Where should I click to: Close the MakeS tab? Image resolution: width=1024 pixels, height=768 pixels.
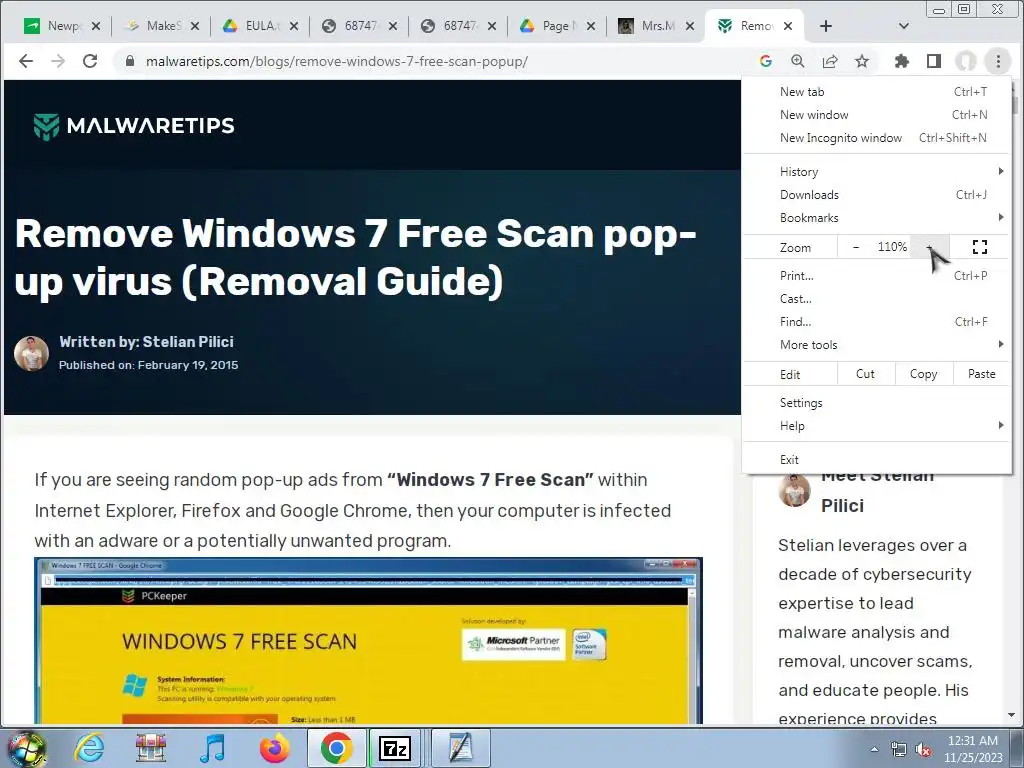195,26
